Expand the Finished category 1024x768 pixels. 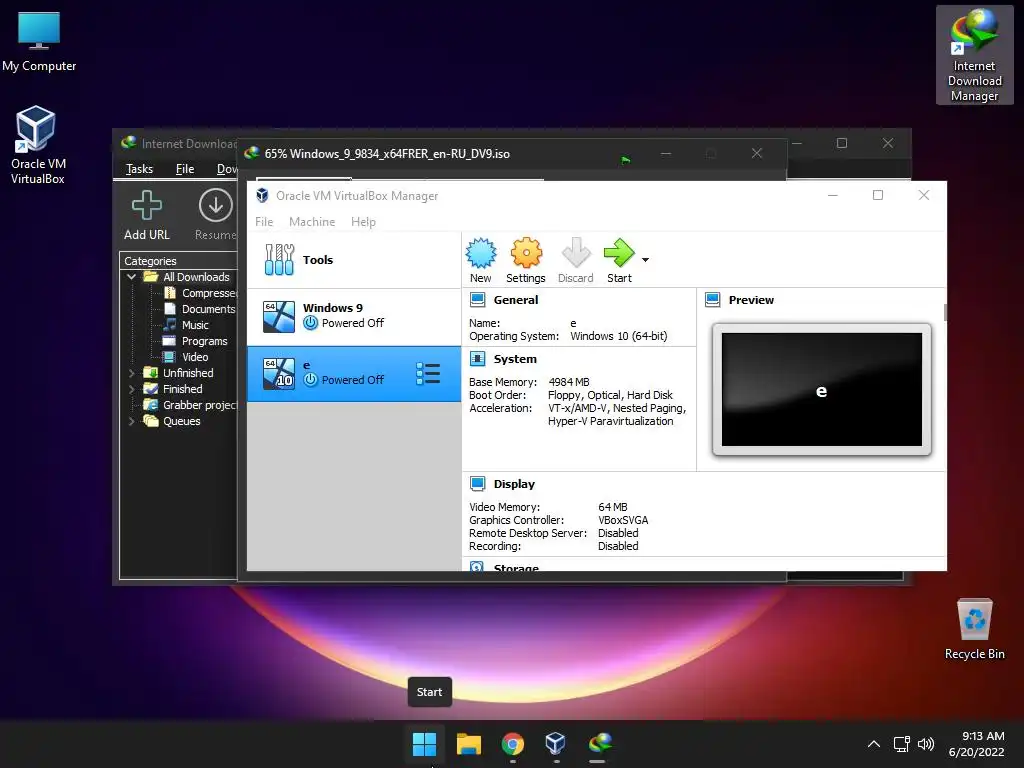pos(131,389)
